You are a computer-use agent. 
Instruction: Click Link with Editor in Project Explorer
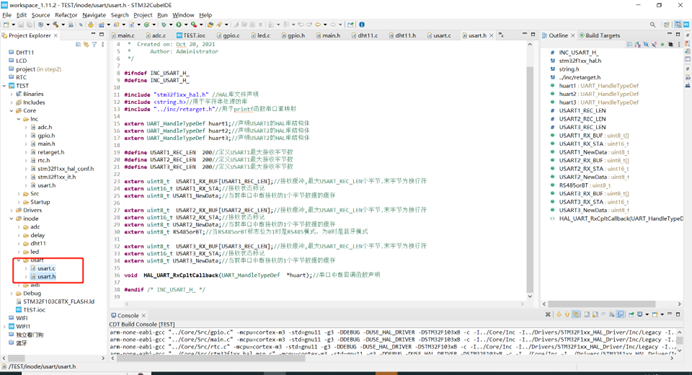86,45
